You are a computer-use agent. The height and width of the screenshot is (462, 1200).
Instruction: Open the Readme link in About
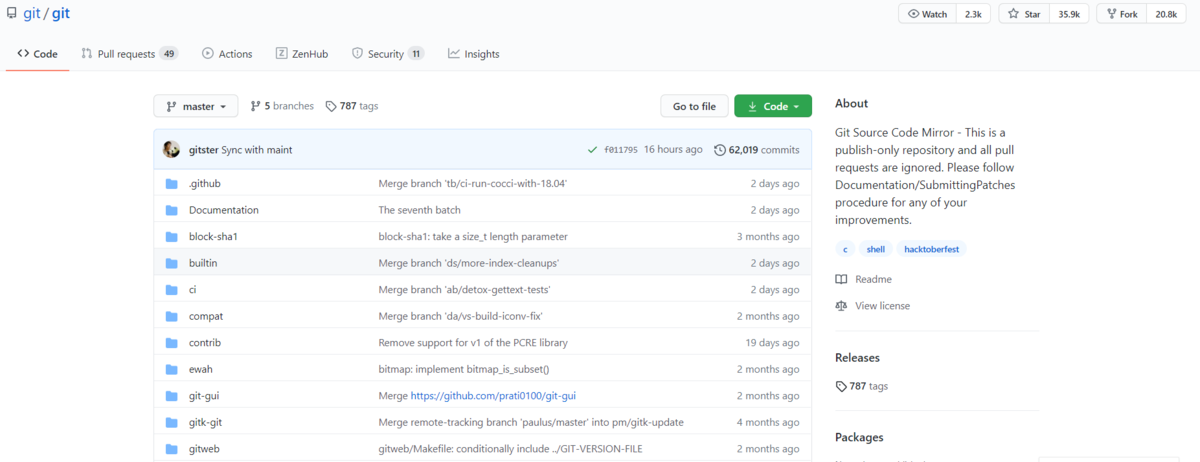864,279
